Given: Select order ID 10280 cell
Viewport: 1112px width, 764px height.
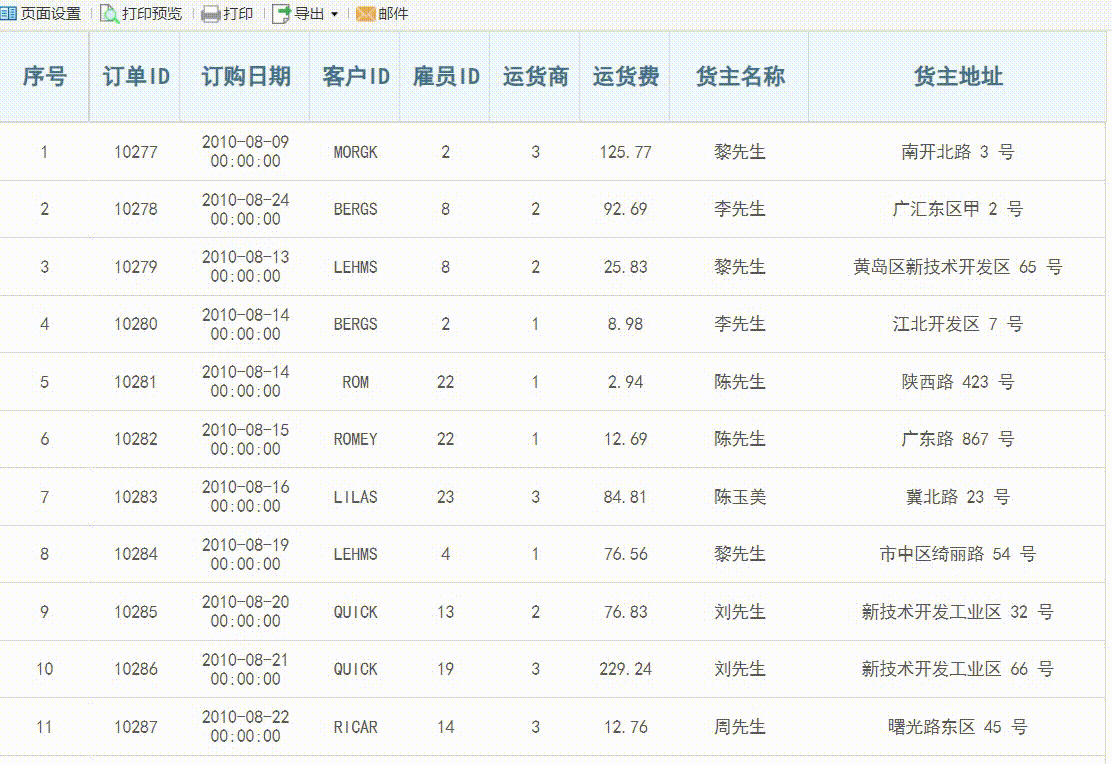Looking at the screenshot, I should click(x=135, y=324).
